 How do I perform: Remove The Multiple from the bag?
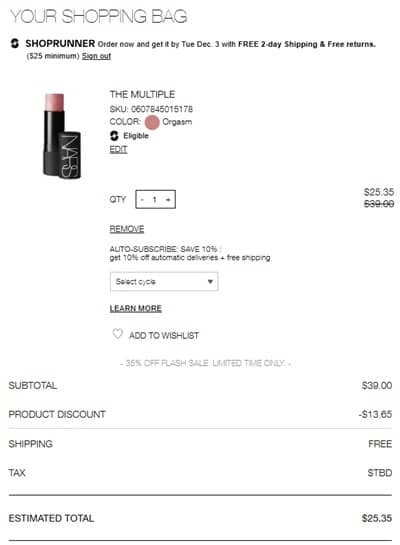[127, 229]
